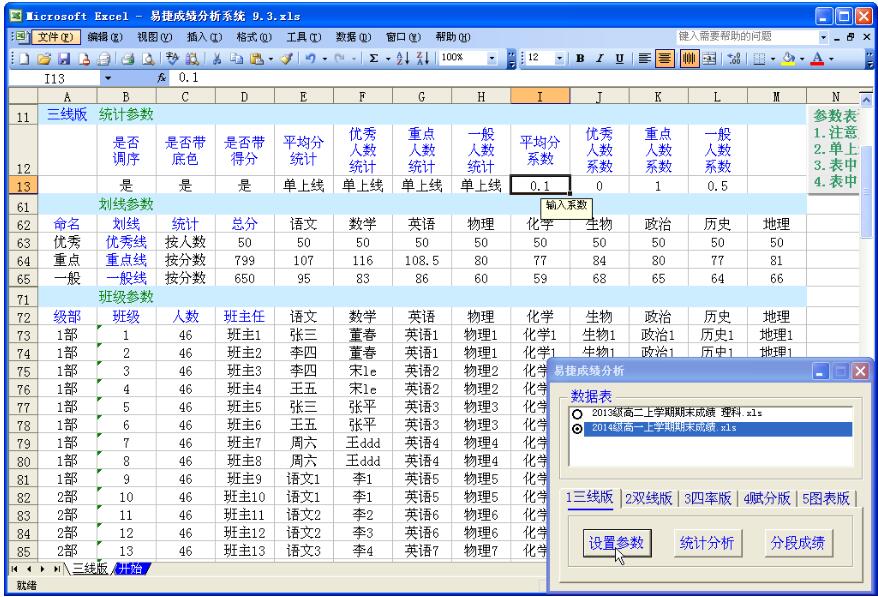
Task: Toggle center alignment
Action: [665, 58]
